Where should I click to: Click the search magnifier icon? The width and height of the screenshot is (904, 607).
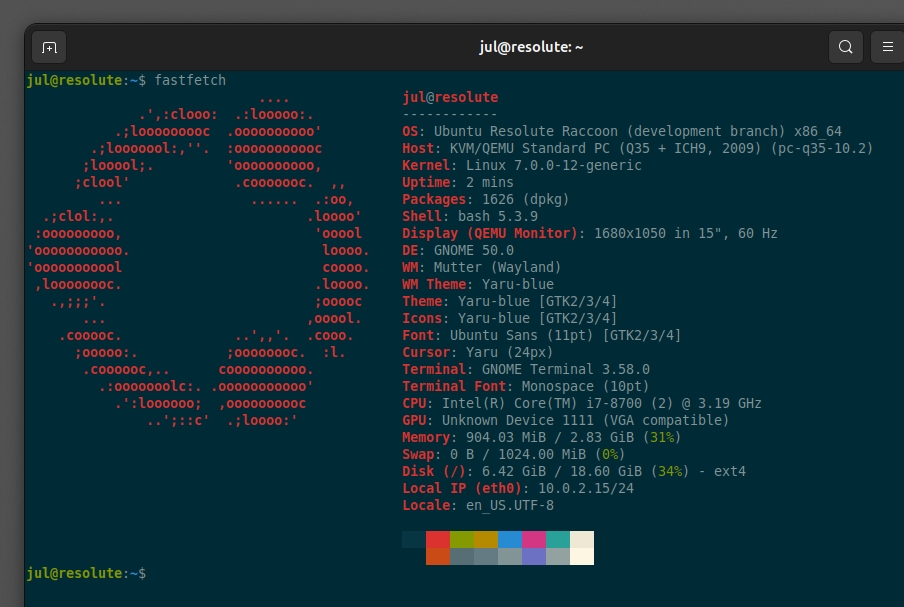846,47
